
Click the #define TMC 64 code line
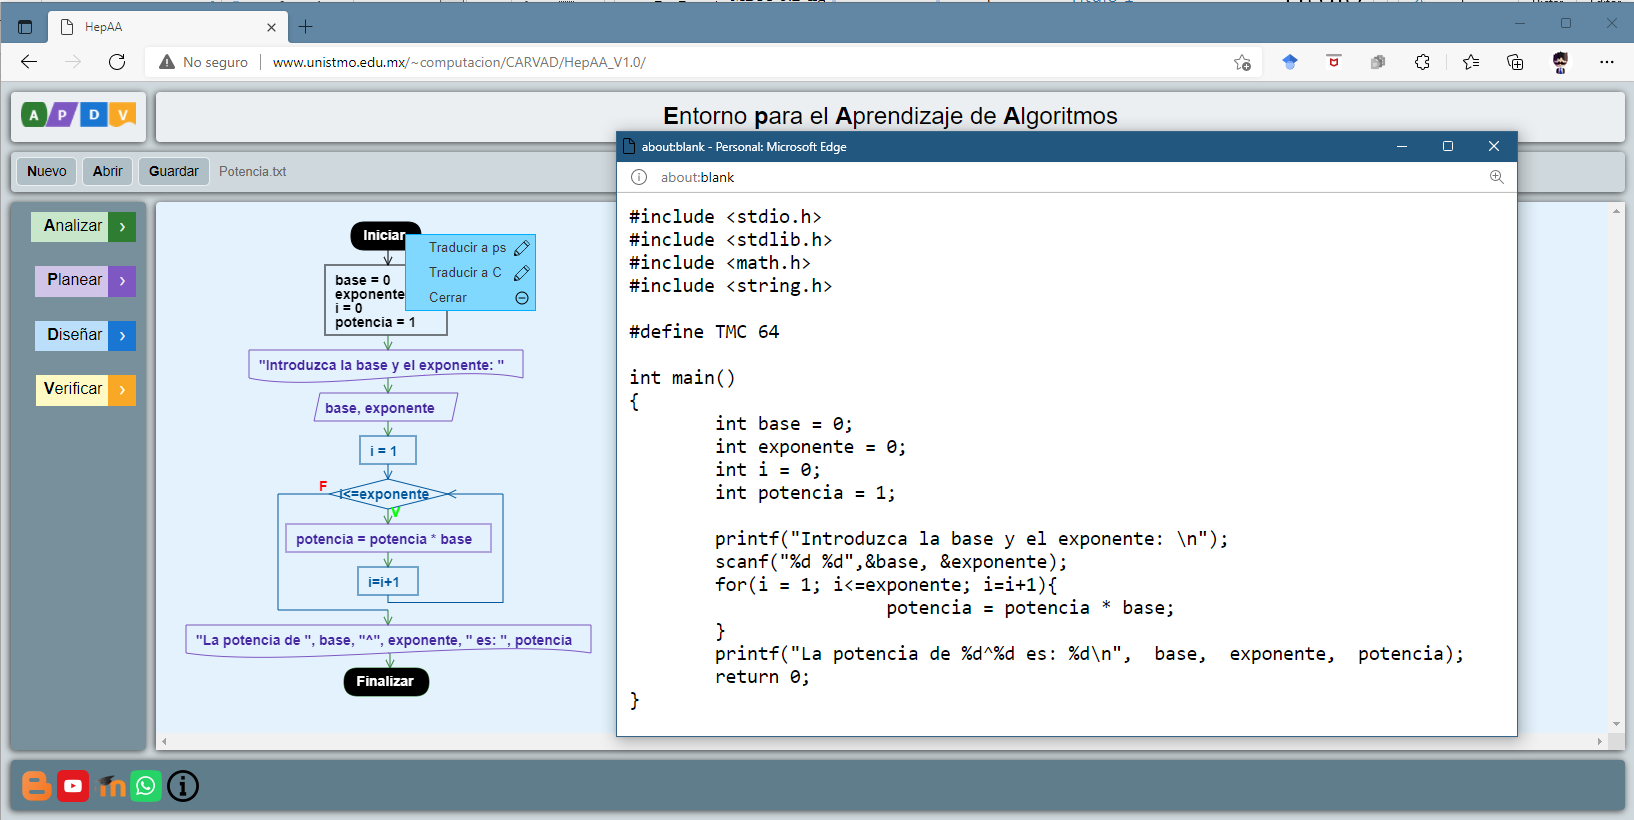point(704,332)
